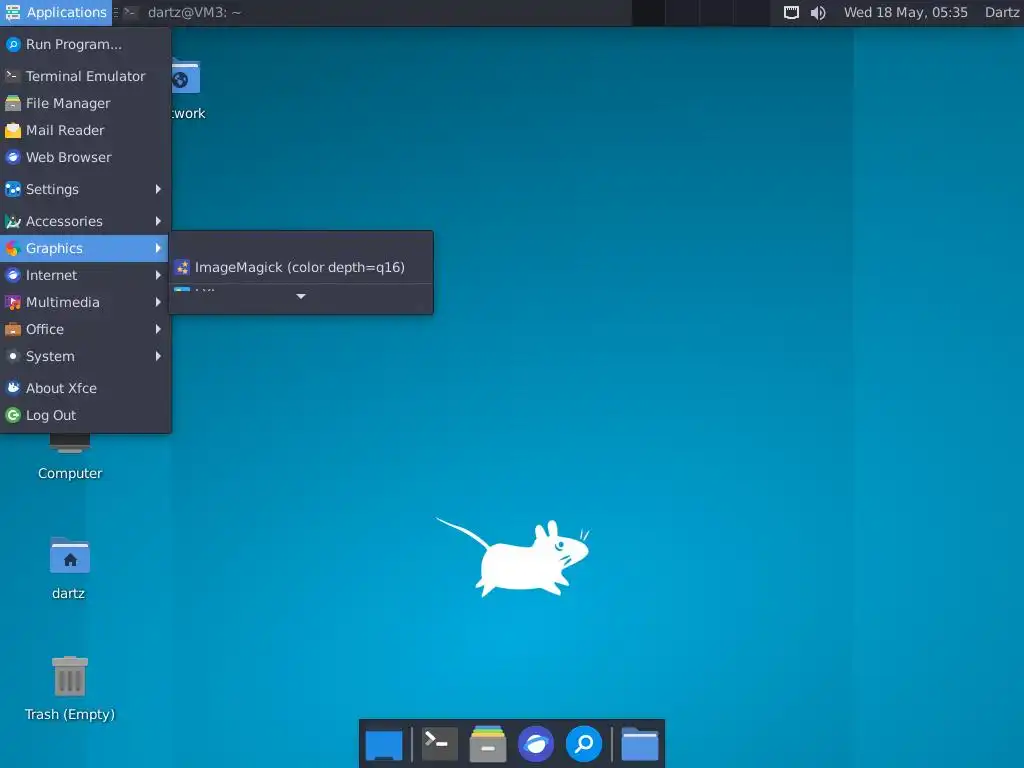Click the submenu scroll-down arrow

pos(301,296)
